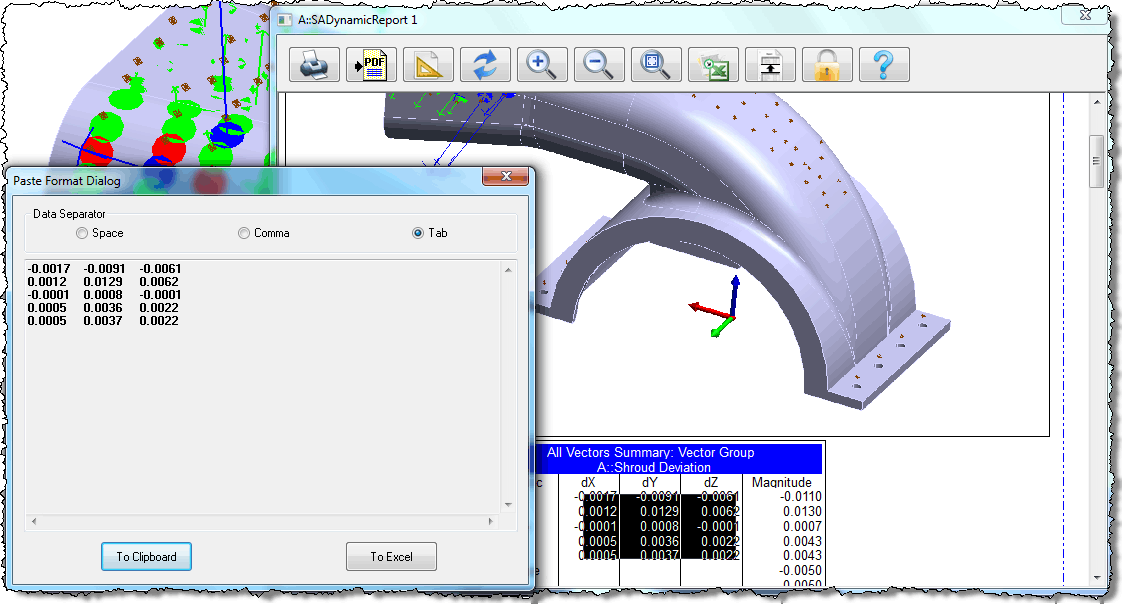
Task: Open the report page setup ruler icon
Action: pos(428,64)
